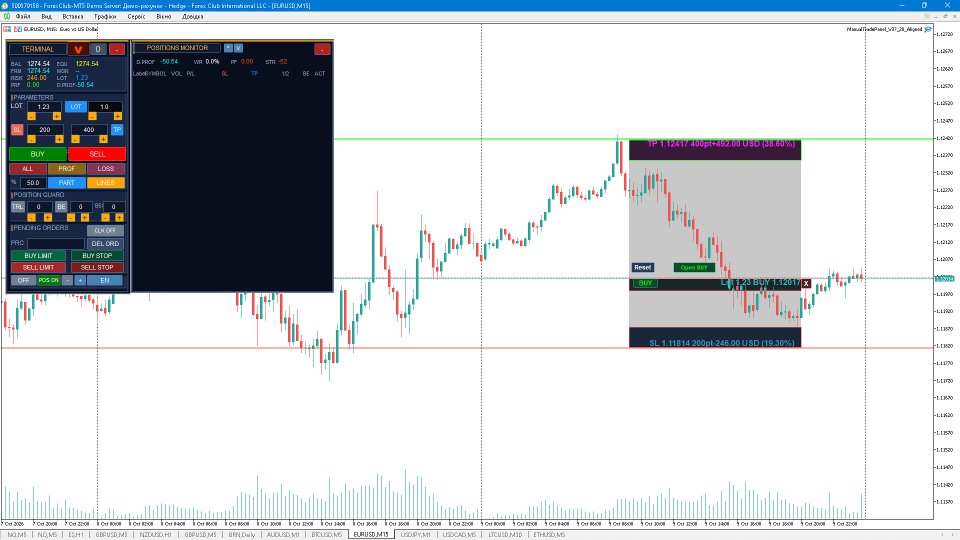Viewport: 960px width, 540px height.
Task: Click the DEL ORD button
Action: [x=105, y=244]
